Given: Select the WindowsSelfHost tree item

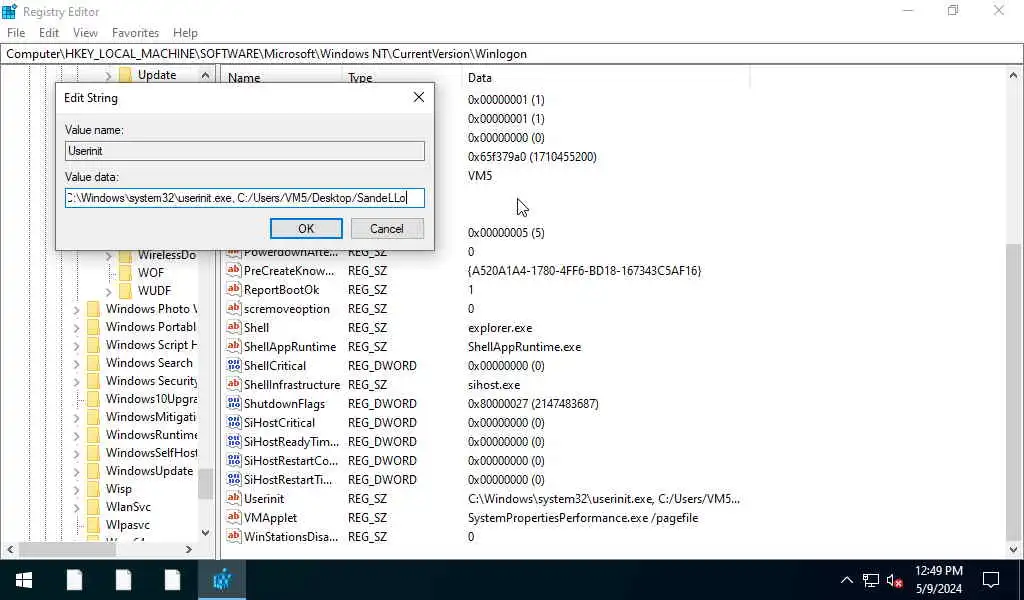Looking at the screenshot, I should click(x=151, y=453).
